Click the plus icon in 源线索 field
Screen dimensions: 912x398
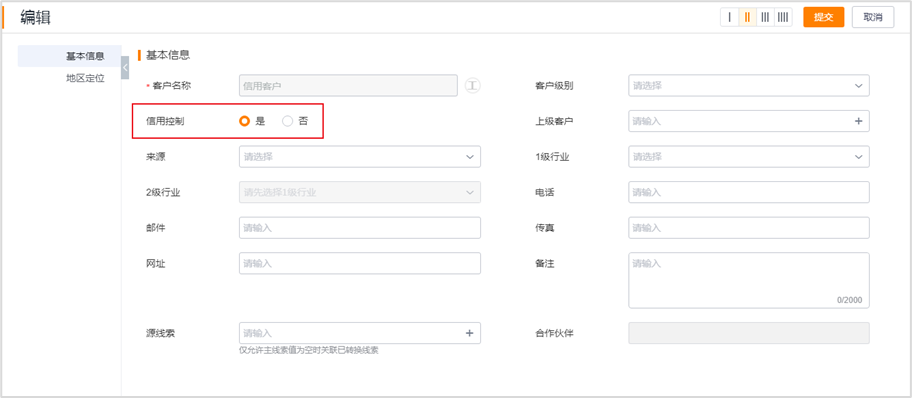click(x=469, y=333)
